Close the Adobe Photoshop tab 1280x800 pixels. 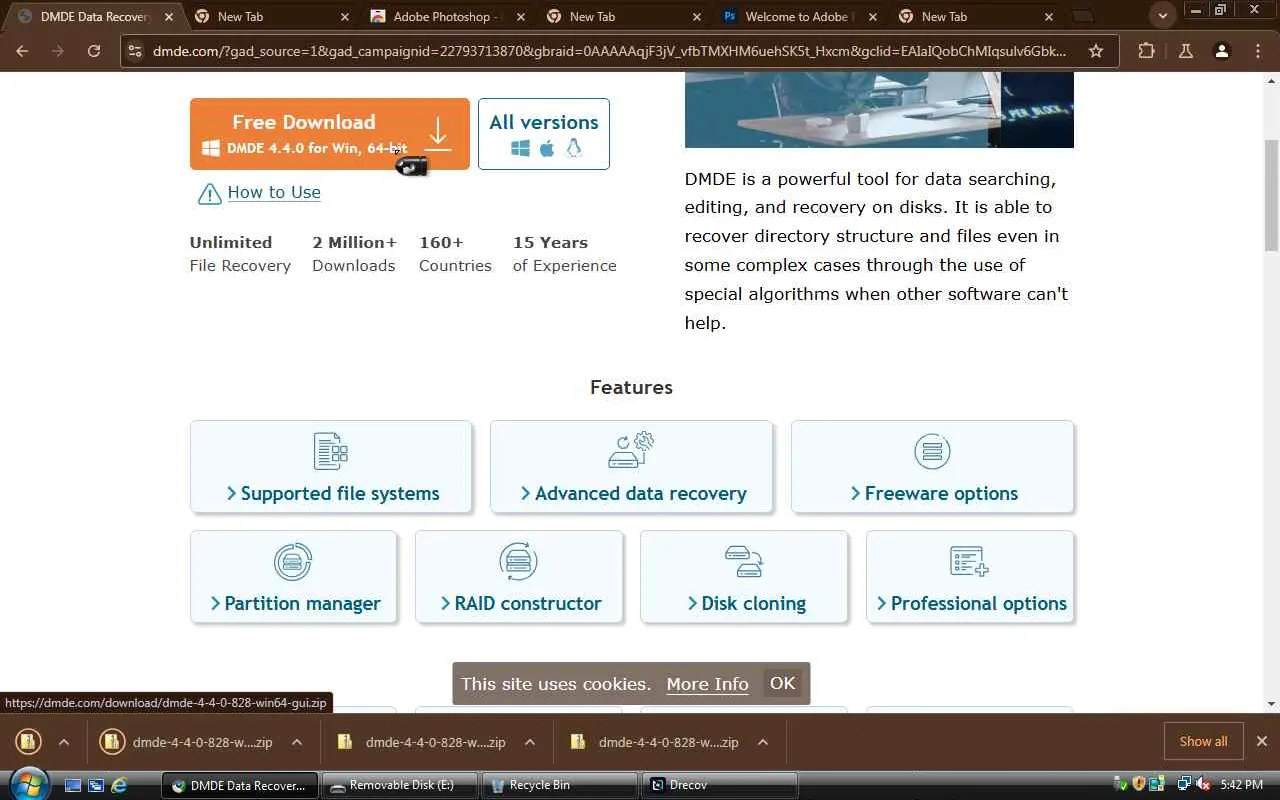(521, 16)
